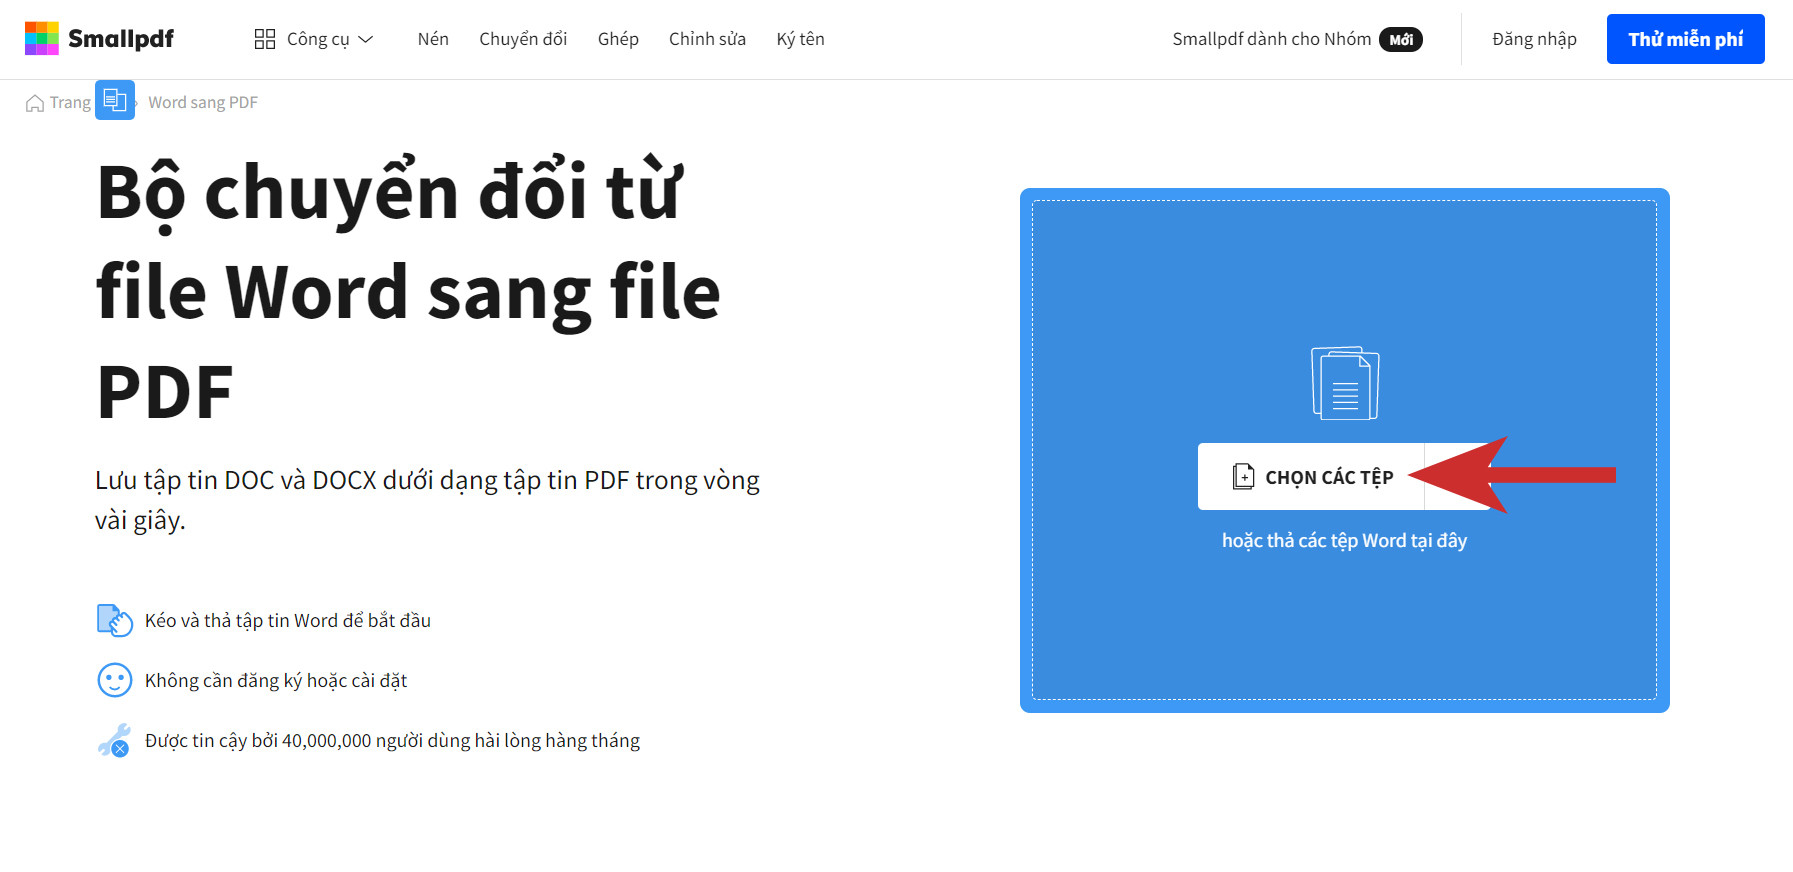Open Smallpdf dành cho Nhóm link
The width and height of the screenshot is (1793, 872).
1271,39
